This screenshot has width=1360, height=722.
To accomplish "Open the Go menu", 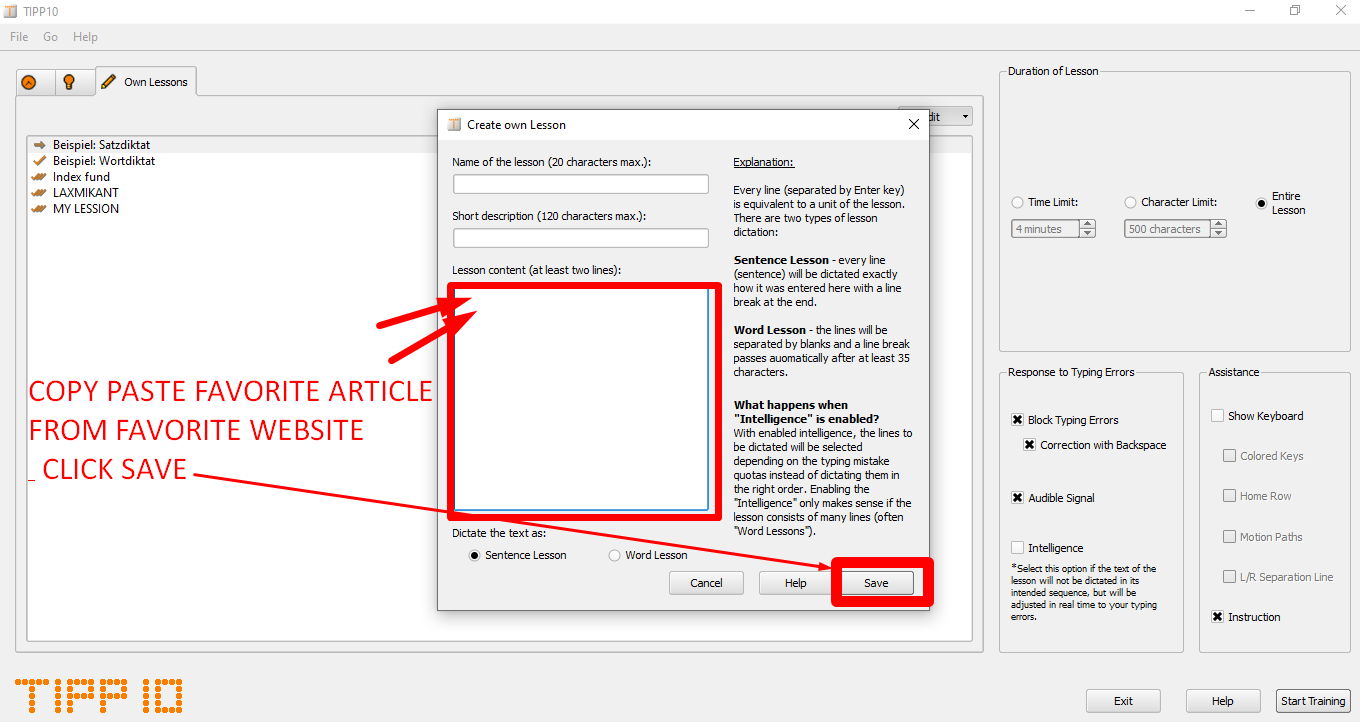I will click(x=51, y=37).
